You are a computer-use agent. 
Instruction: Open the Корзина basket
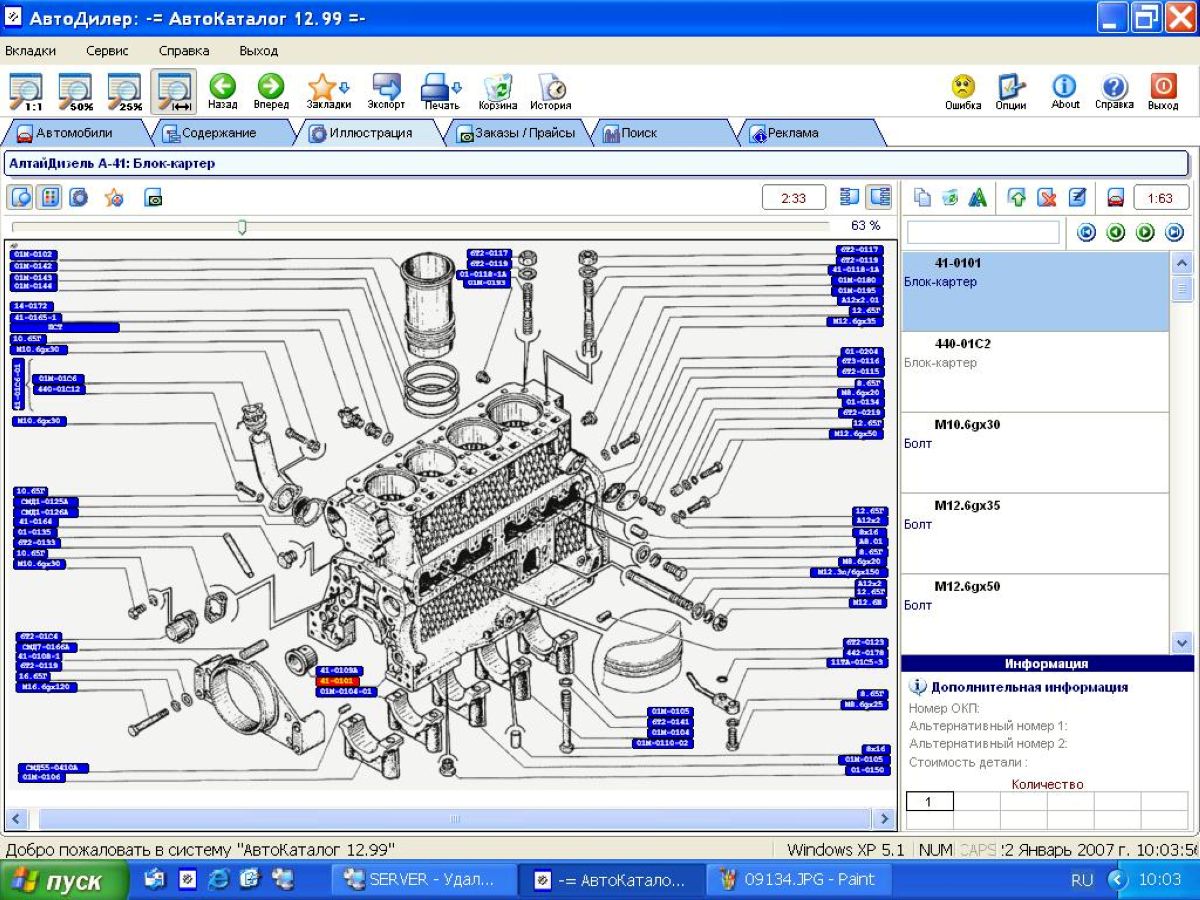(x=497, y=90)
